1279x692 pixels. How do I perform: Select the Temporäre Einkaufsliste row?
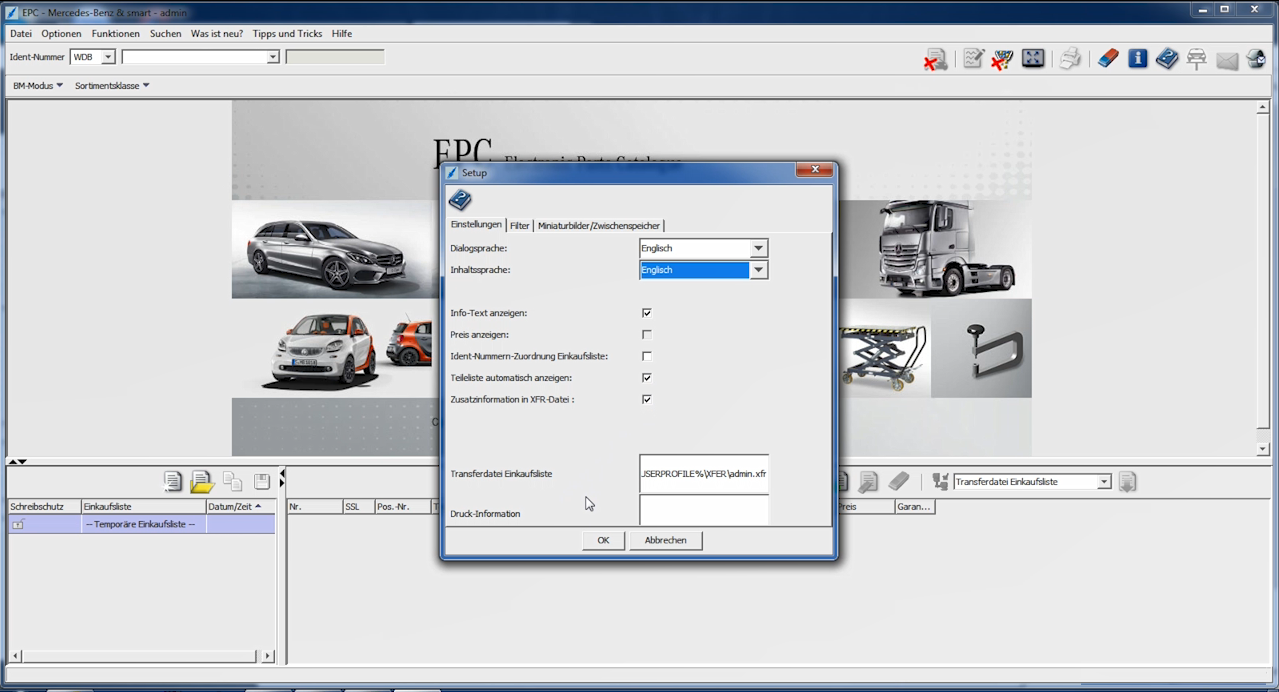pos(141,524)
